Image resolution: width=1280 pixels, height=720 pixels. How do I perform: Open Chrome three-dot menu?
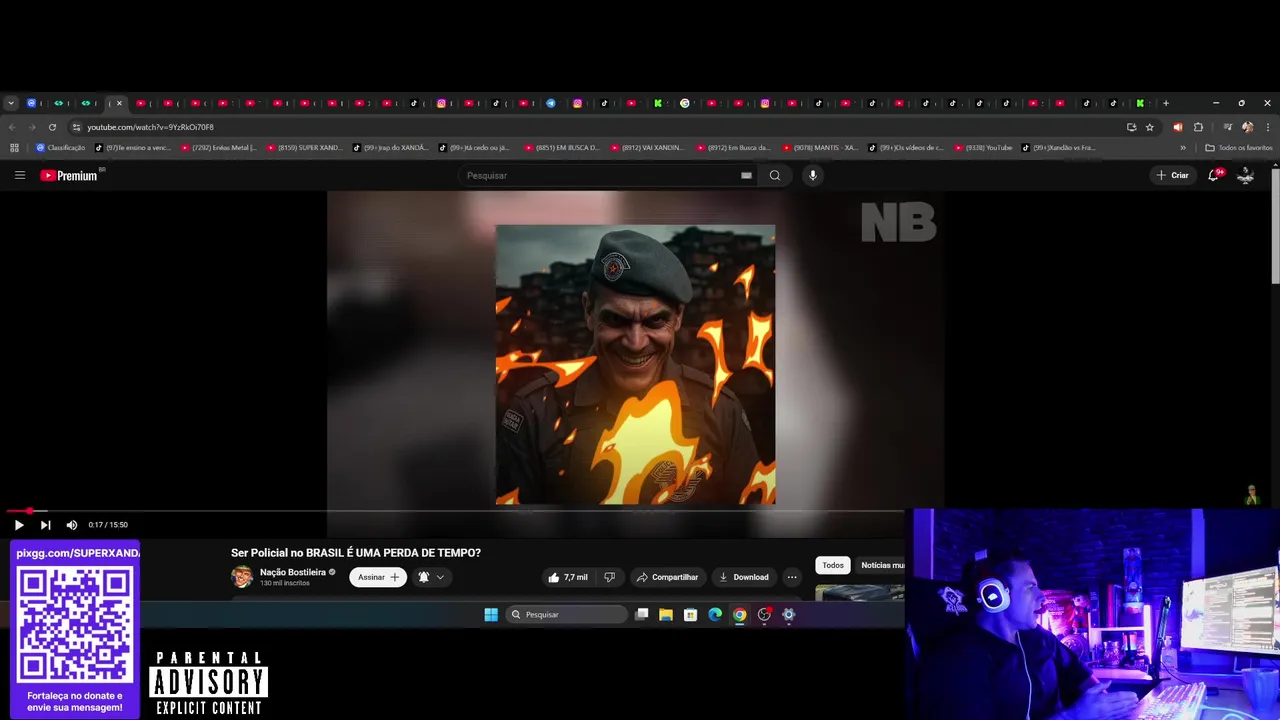pyautogui.click(x=1268, y=127)
